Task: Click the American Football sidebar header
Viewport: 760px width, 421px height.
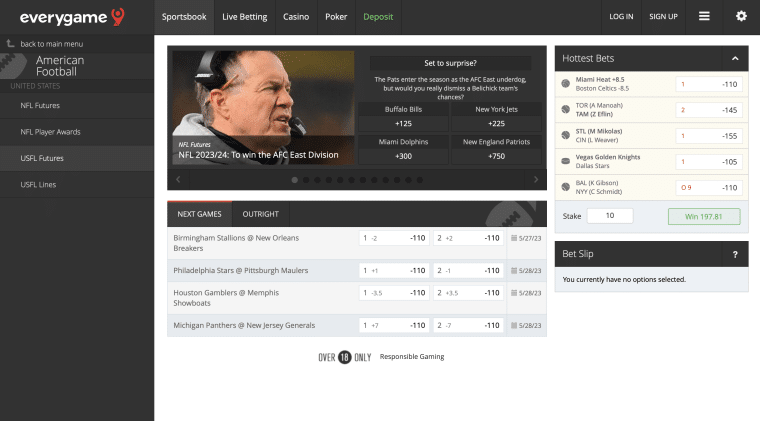Action: pos(77,66)
